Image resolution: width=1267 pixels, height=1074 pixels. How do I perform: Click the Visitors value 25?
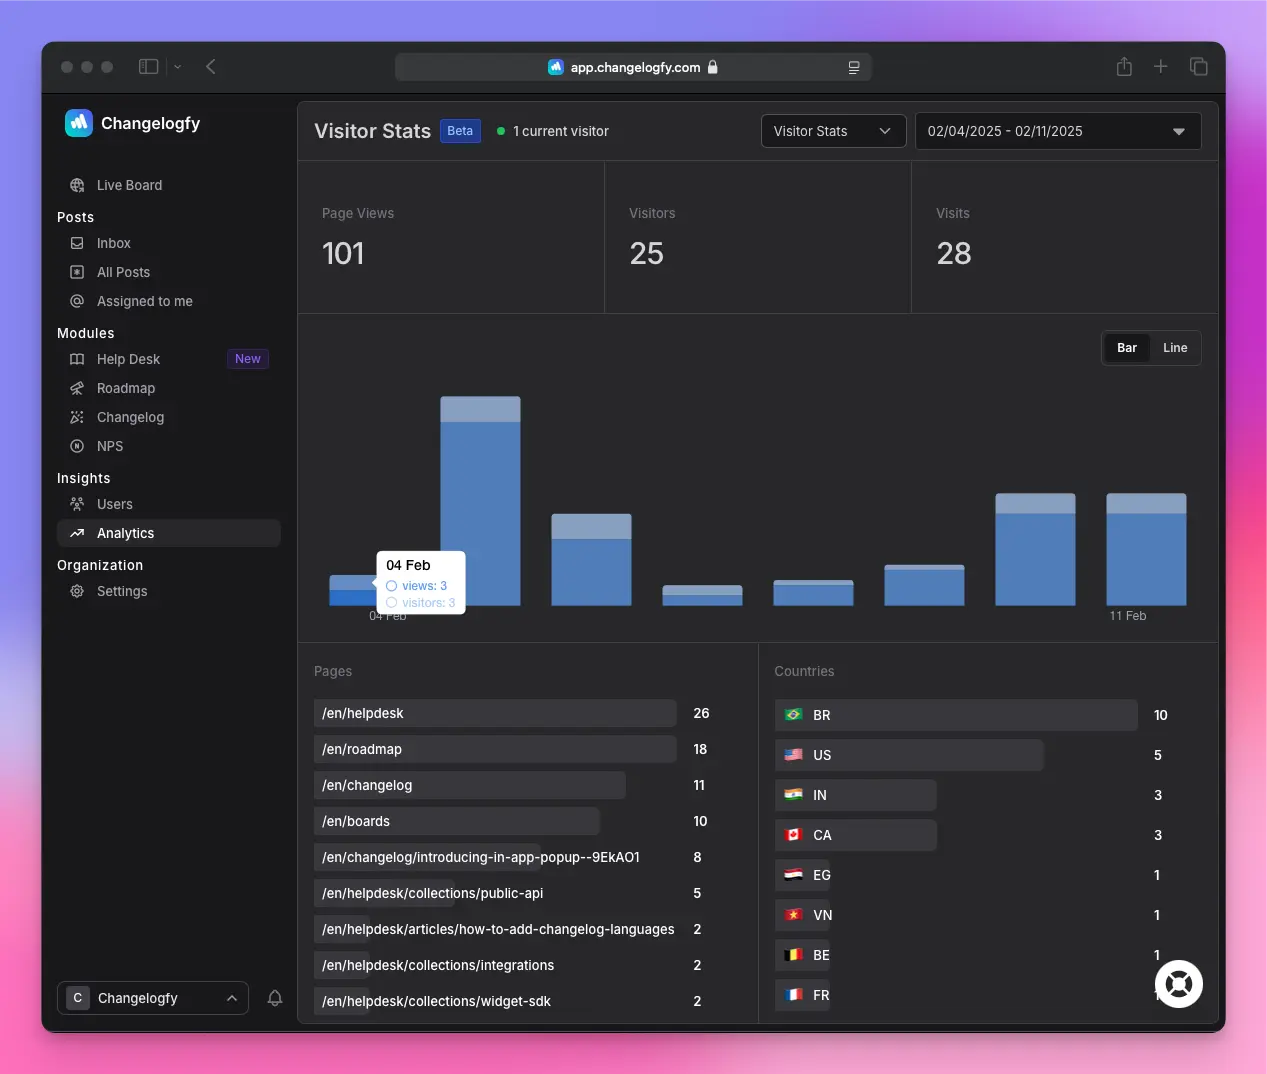[647, 253]
